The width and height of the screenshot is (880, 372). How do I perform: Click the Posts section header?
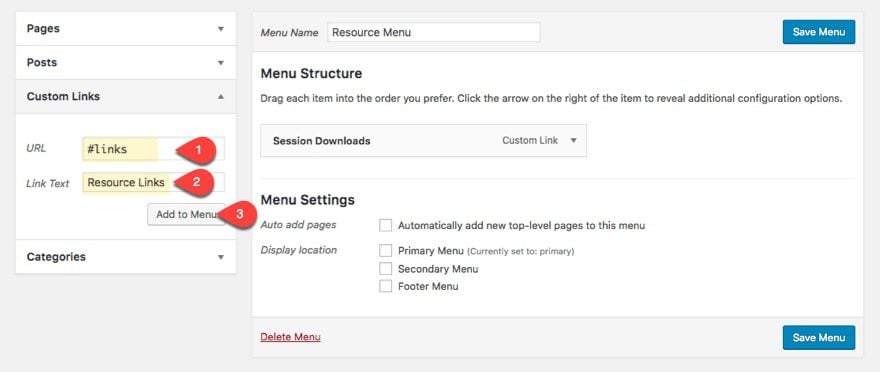pos(126,63)
